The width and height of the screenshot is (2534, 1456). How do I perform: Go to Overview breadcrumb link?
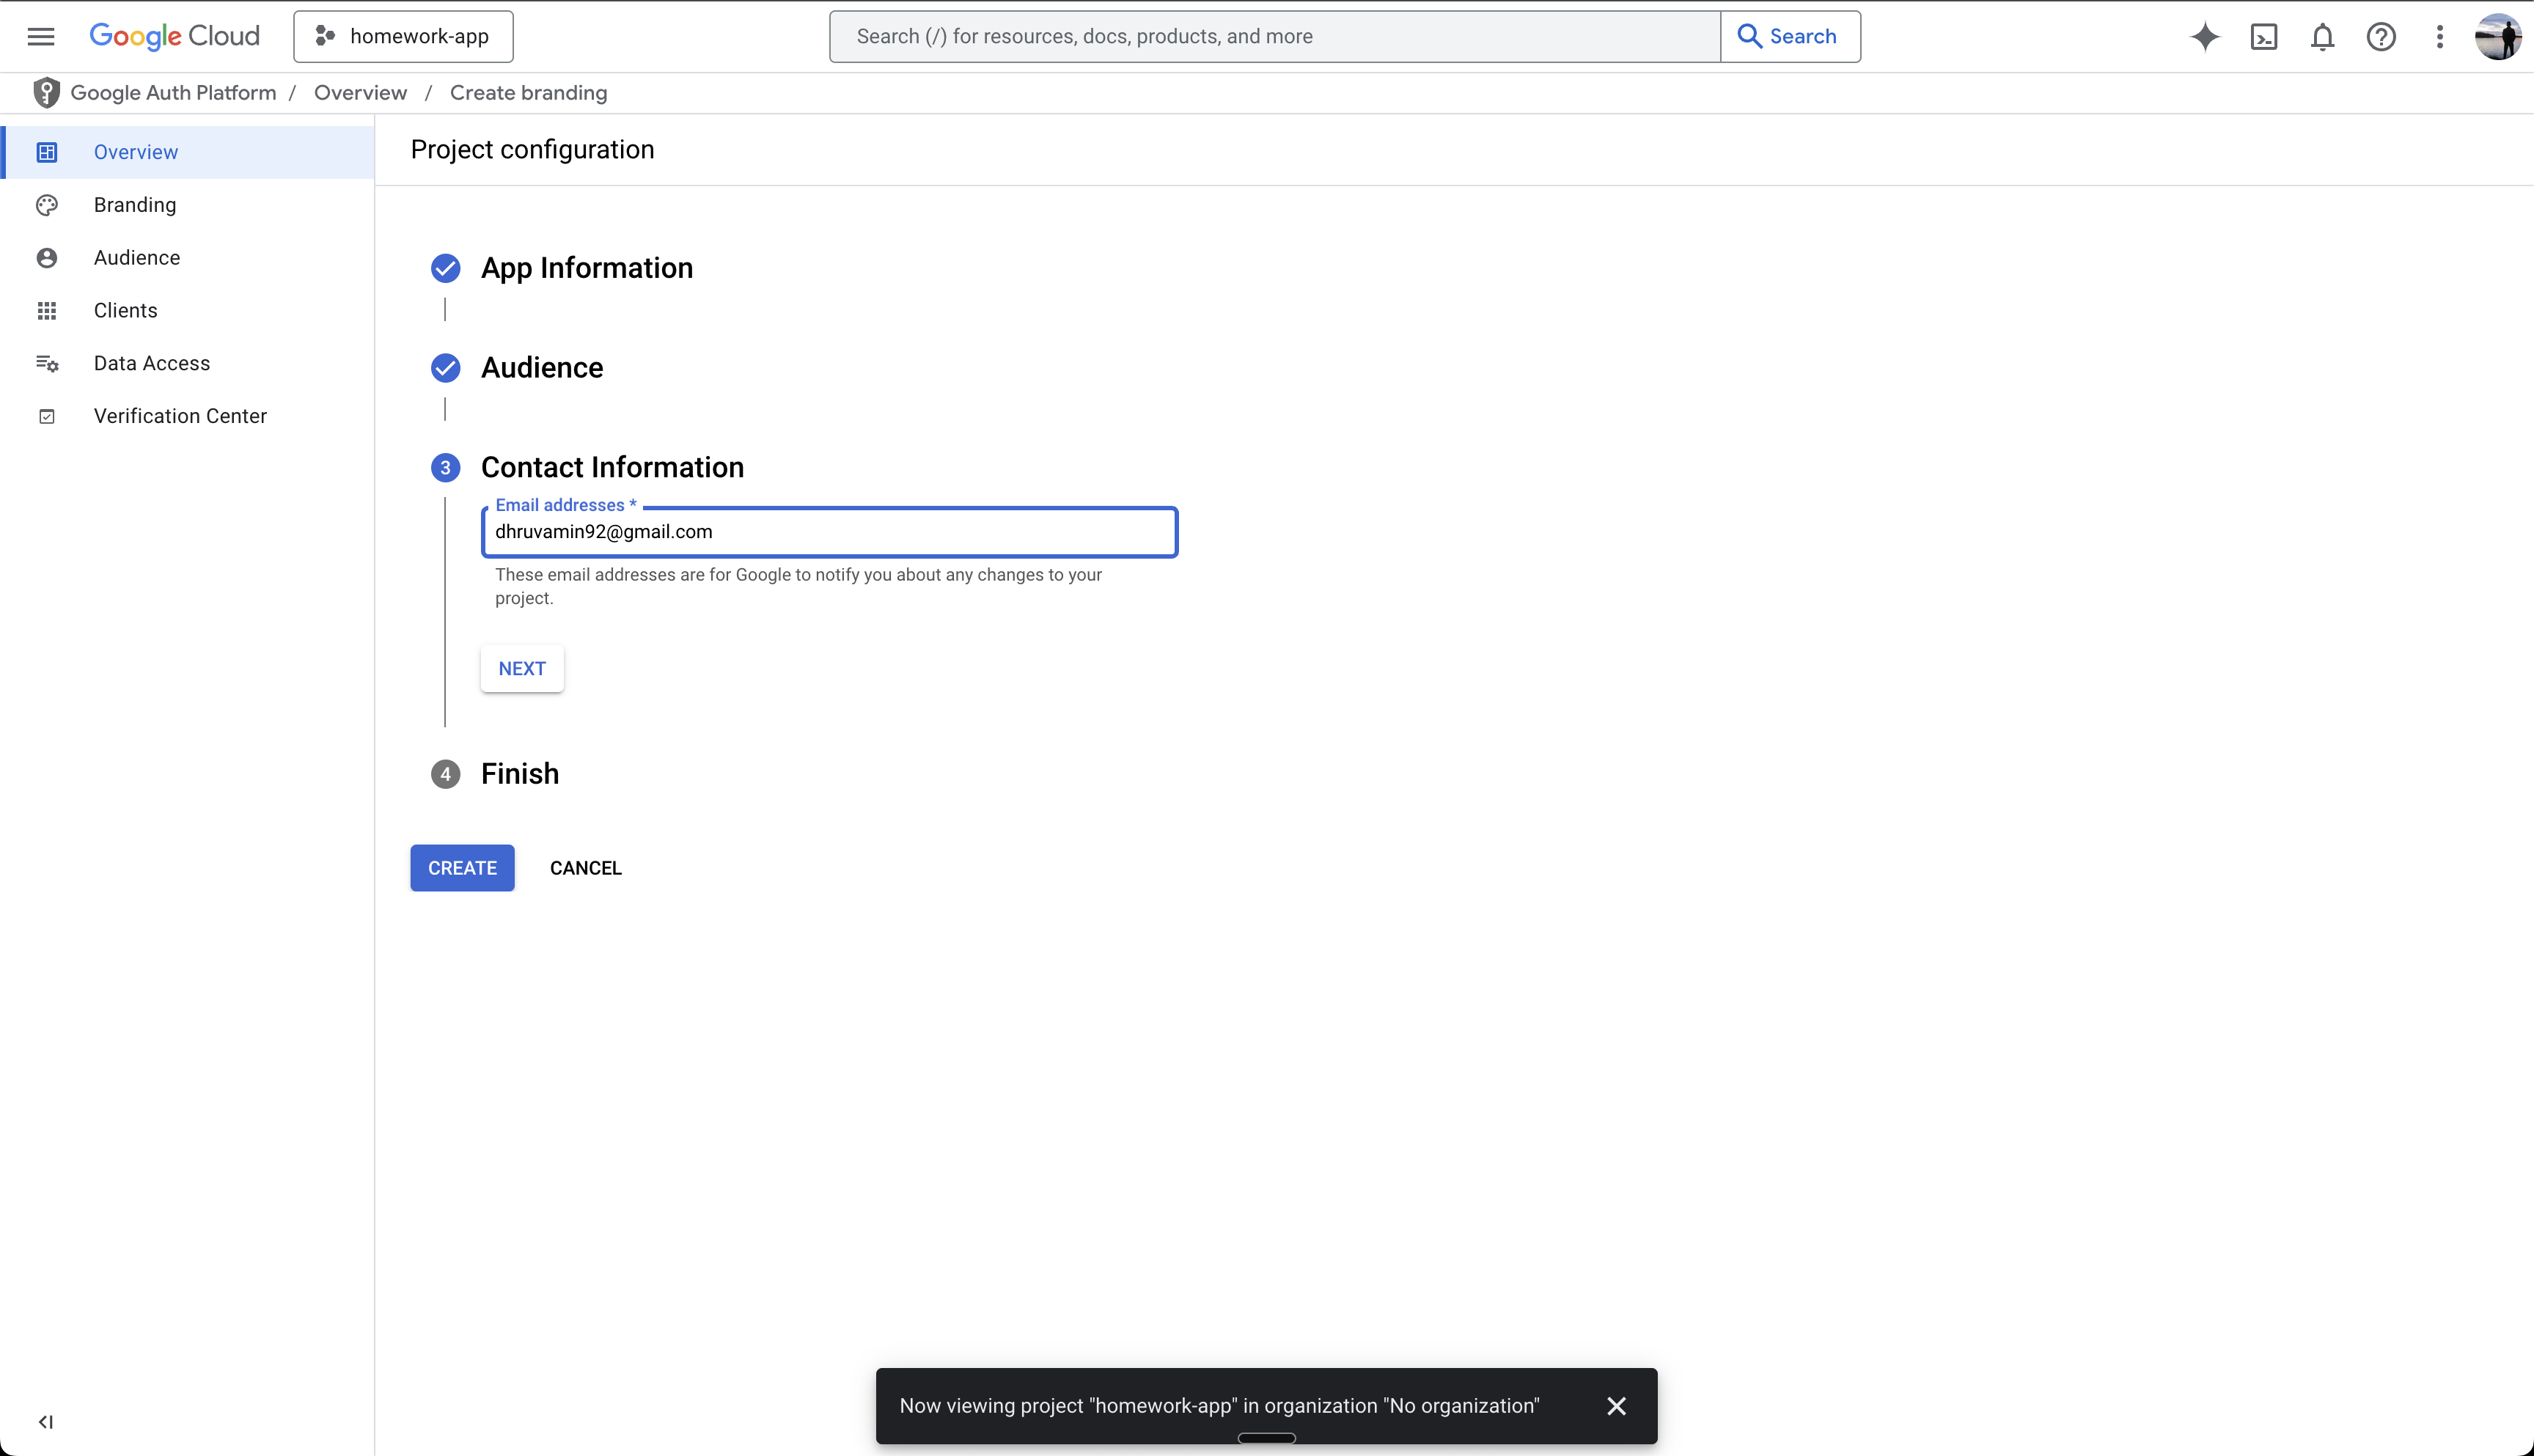[x=360, y=93]
